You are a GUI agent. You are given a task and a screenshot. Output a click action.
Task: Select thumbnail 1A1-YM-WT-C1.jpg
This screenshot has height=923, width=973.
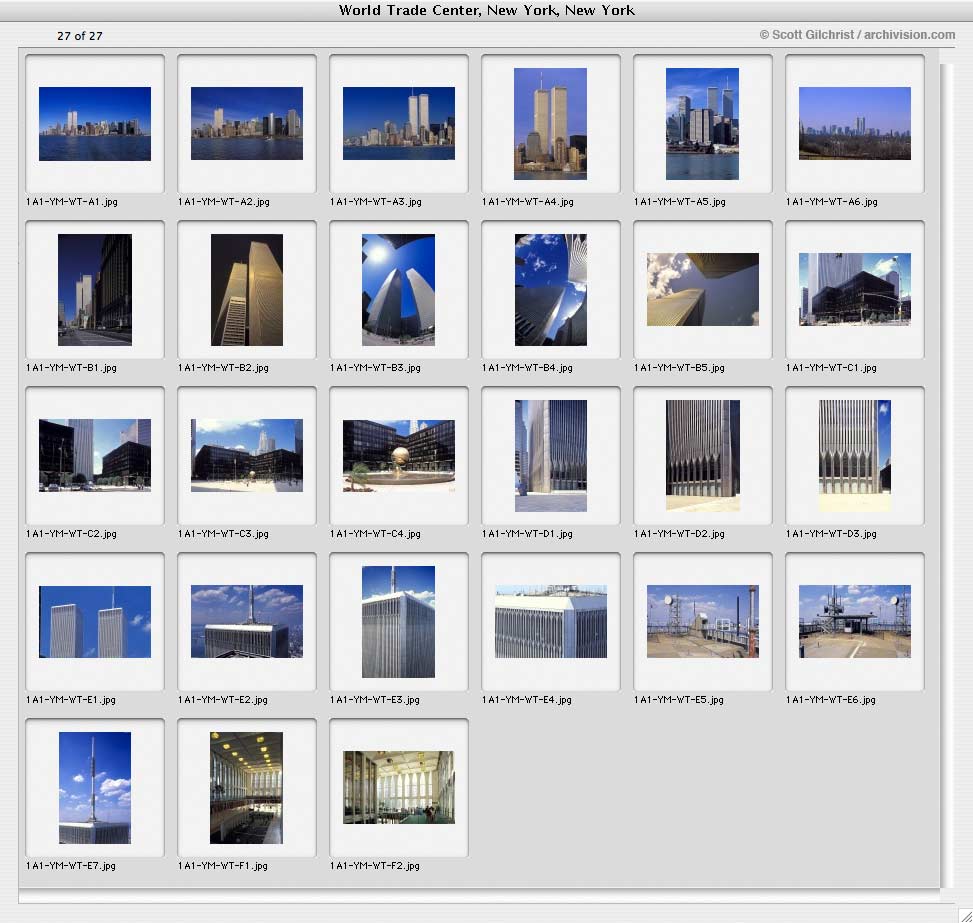click(855, 289)
